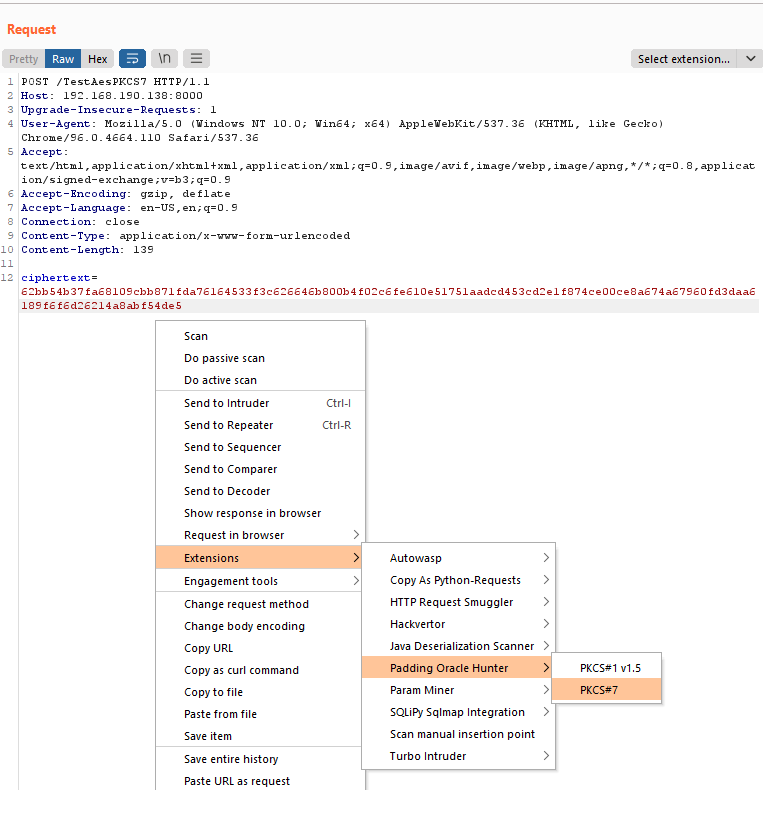
Task: Choose Do passive scan
Action: point(260,358)
